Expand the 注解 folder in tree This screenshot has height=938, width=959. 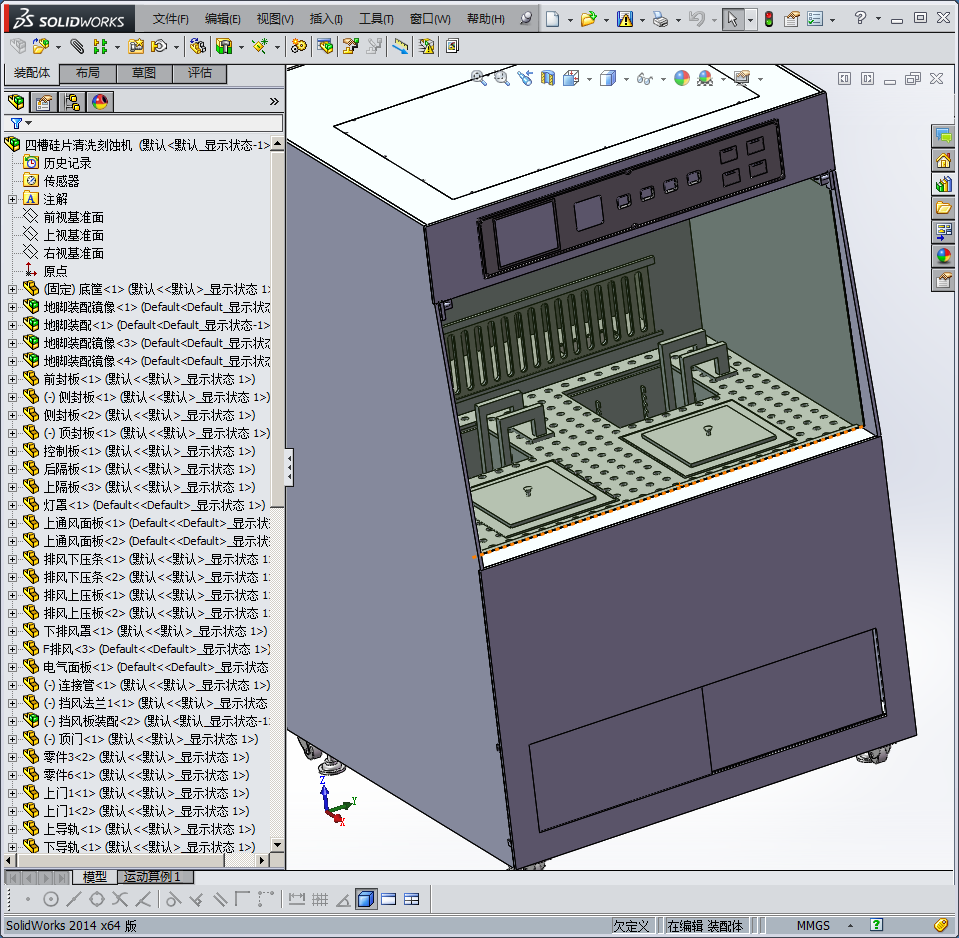tap(12, 199)
